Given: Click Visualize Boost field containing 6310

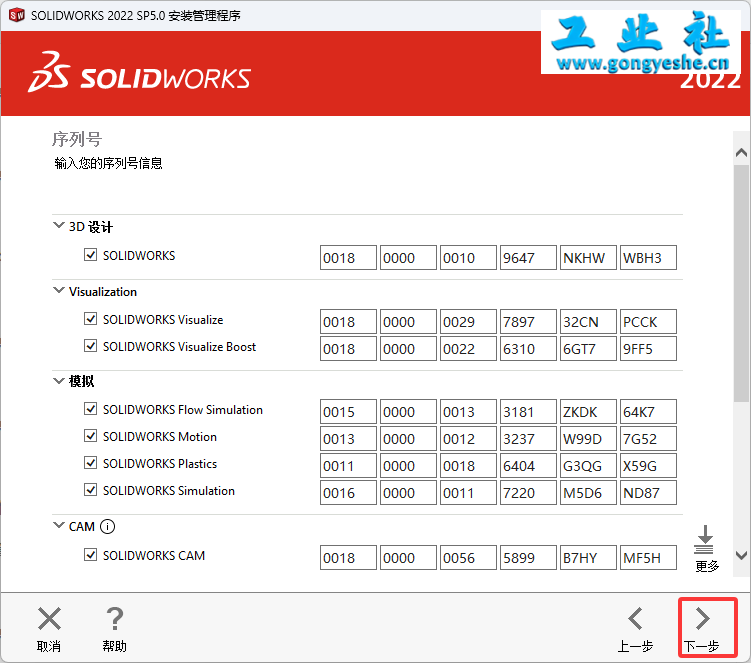Looking at the screenshot, I should click(528, 348).
